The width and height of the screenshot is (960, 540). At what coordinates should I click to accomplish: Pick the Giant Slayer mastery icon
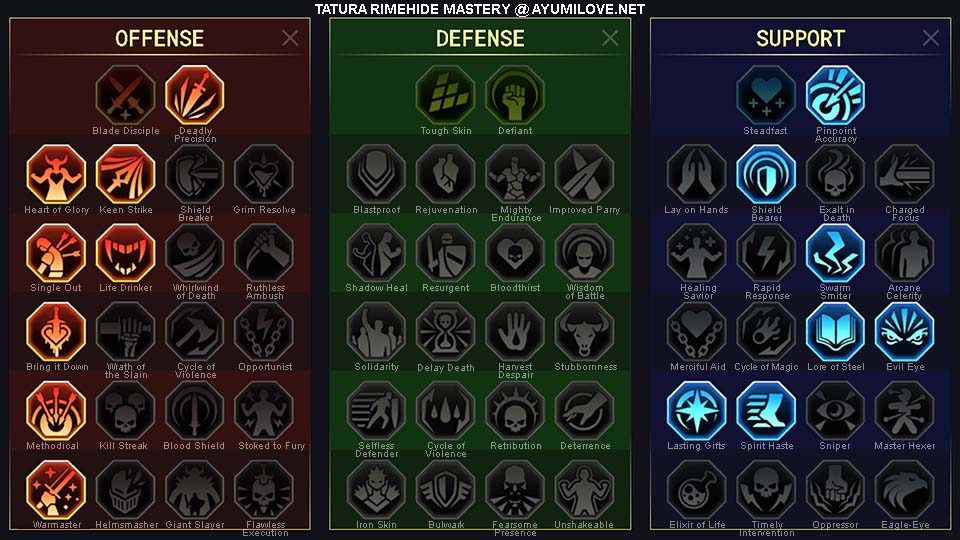(x=195, y=490)
